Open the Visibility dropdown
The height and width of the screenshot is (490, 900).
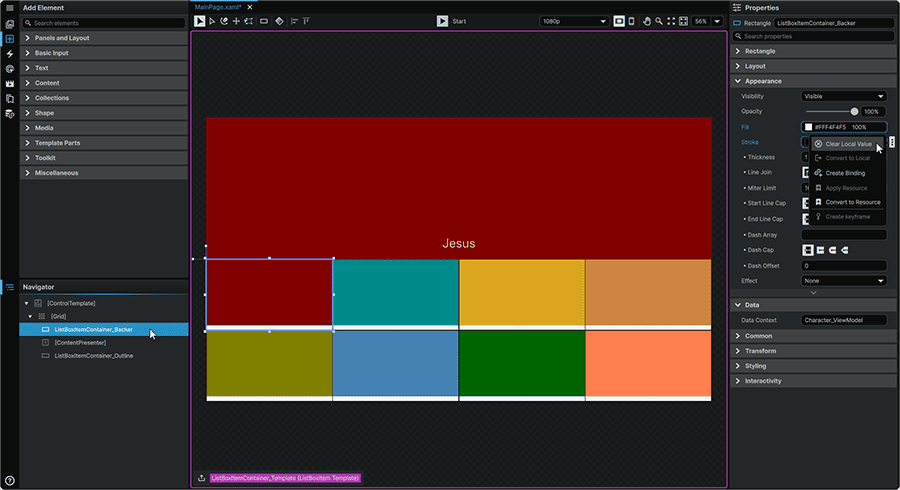click(x=844, y=96)
